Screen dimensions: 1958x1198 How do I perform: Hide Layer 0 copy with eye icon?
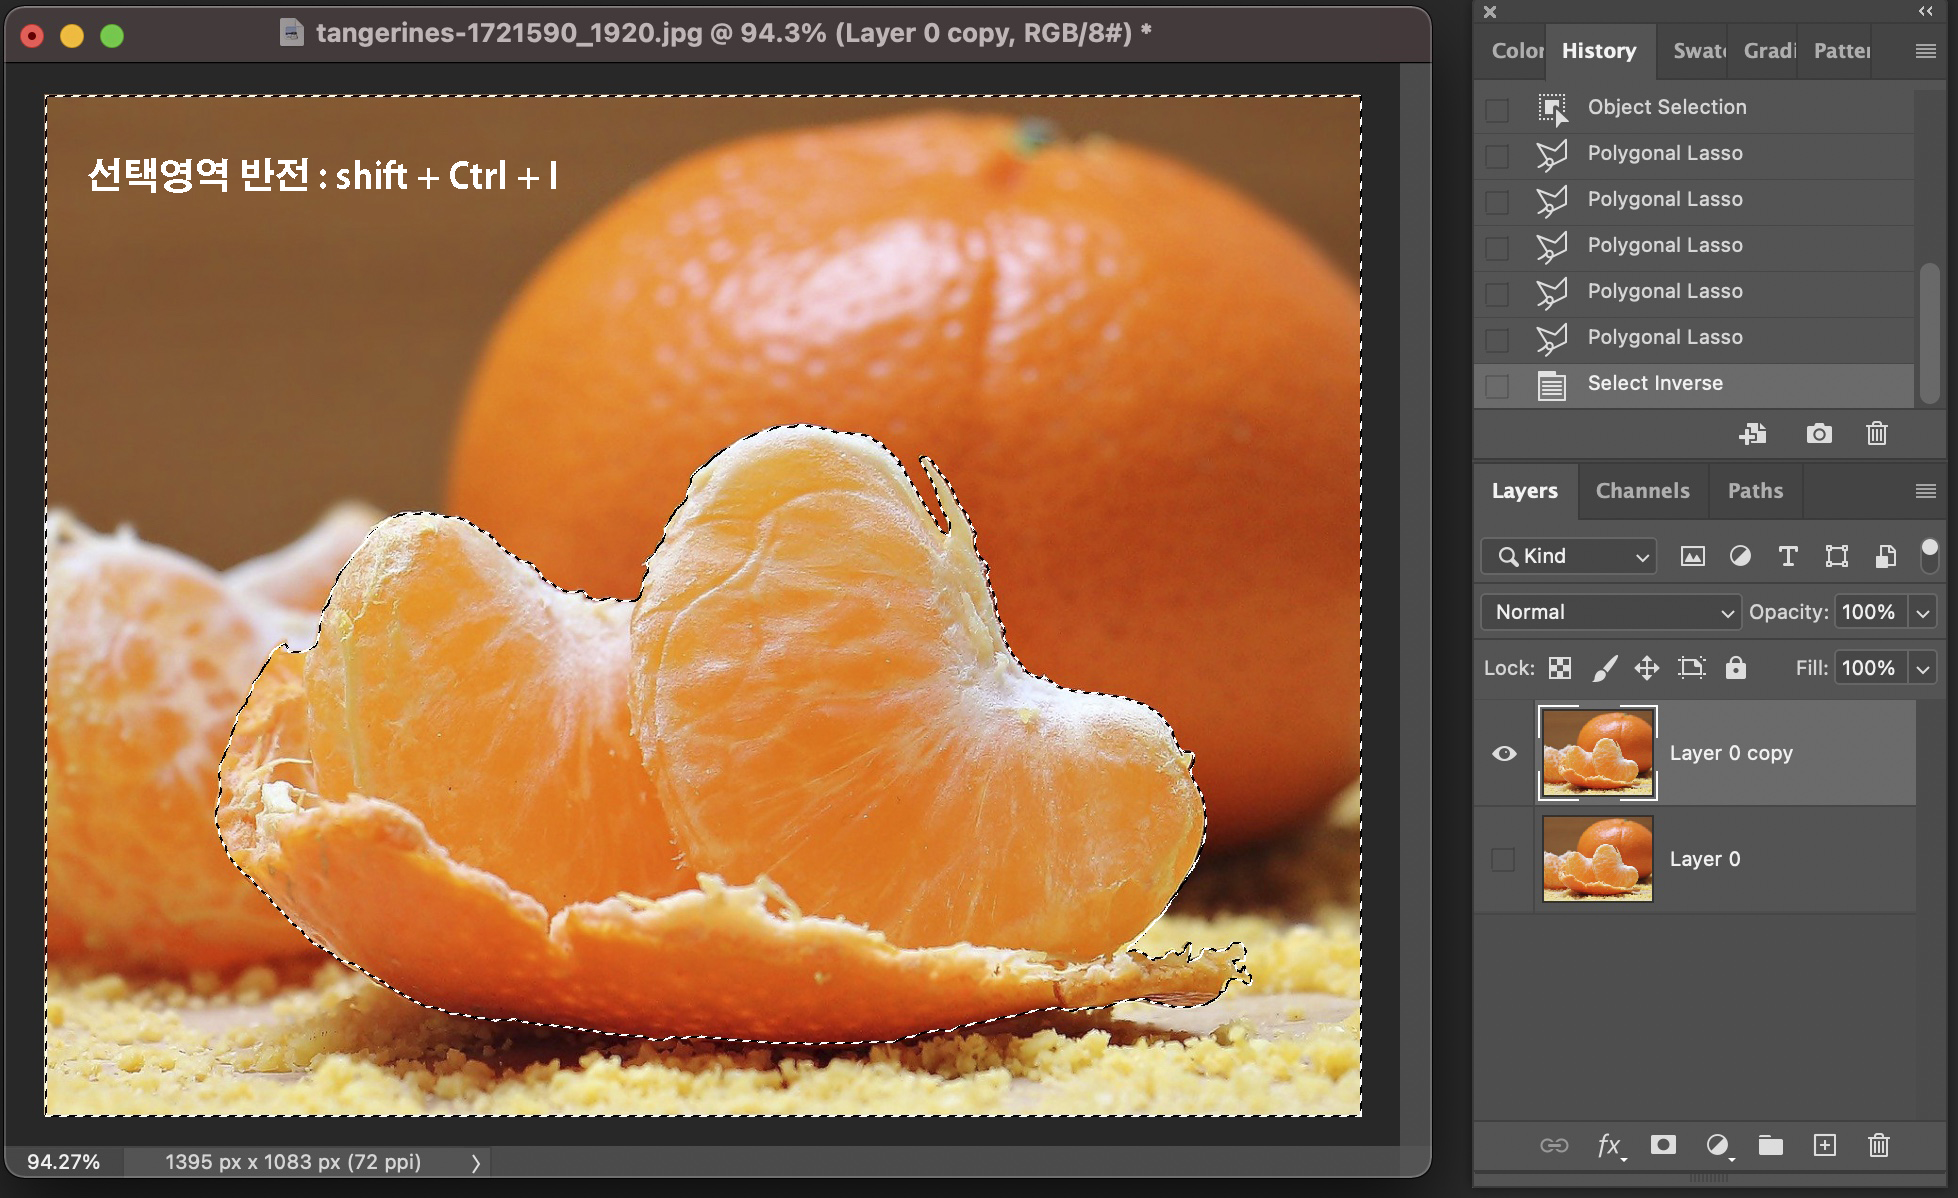(1504, 753)
